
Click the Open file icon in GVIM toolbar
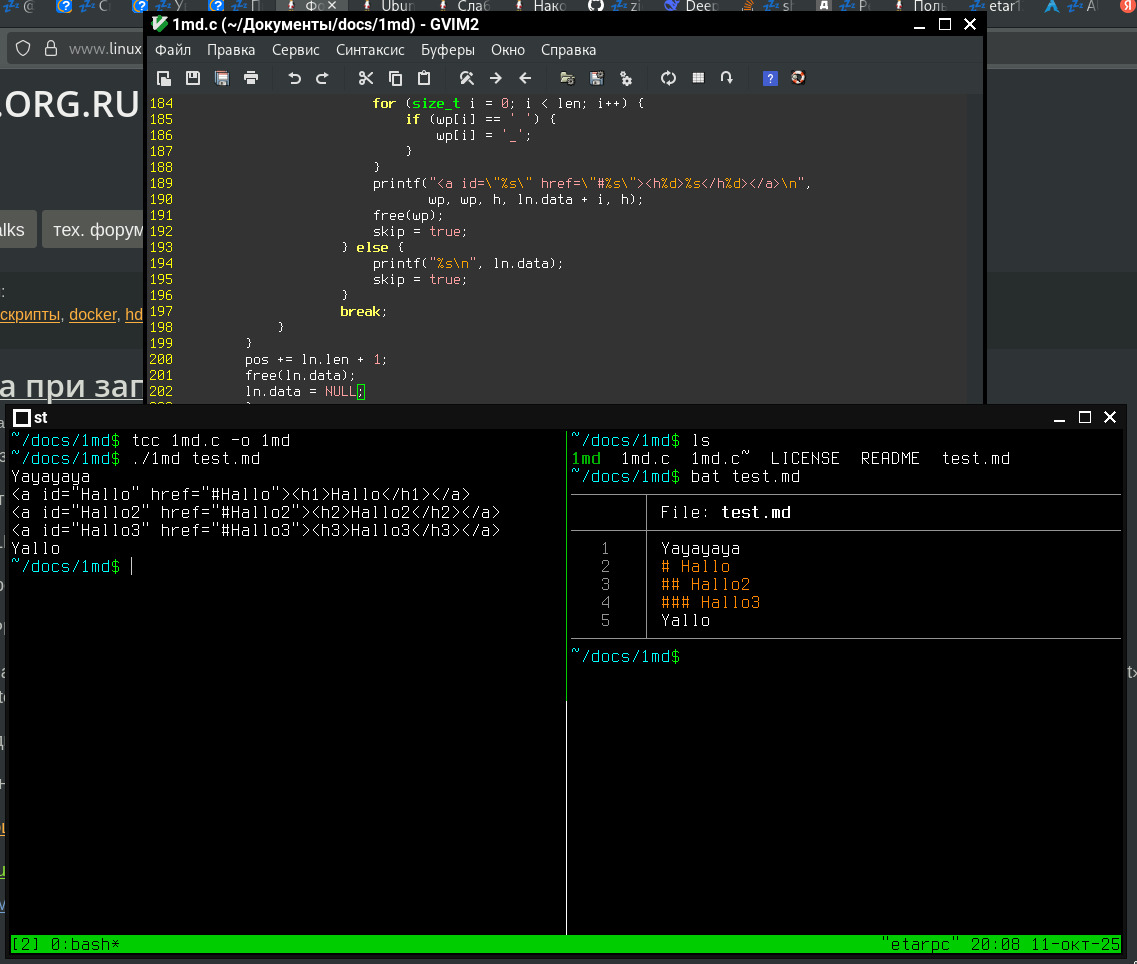click(164, 78)
